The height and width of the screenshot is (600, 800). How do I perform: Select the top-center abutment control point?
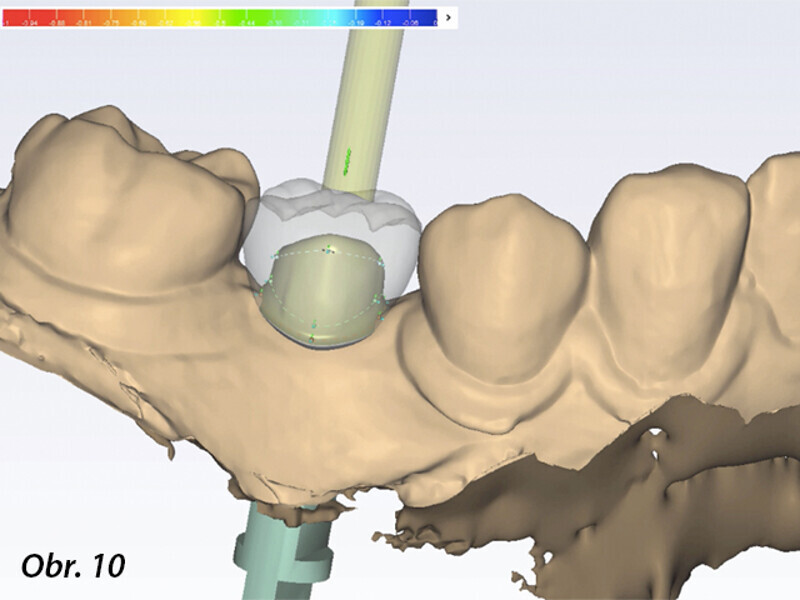326,248
